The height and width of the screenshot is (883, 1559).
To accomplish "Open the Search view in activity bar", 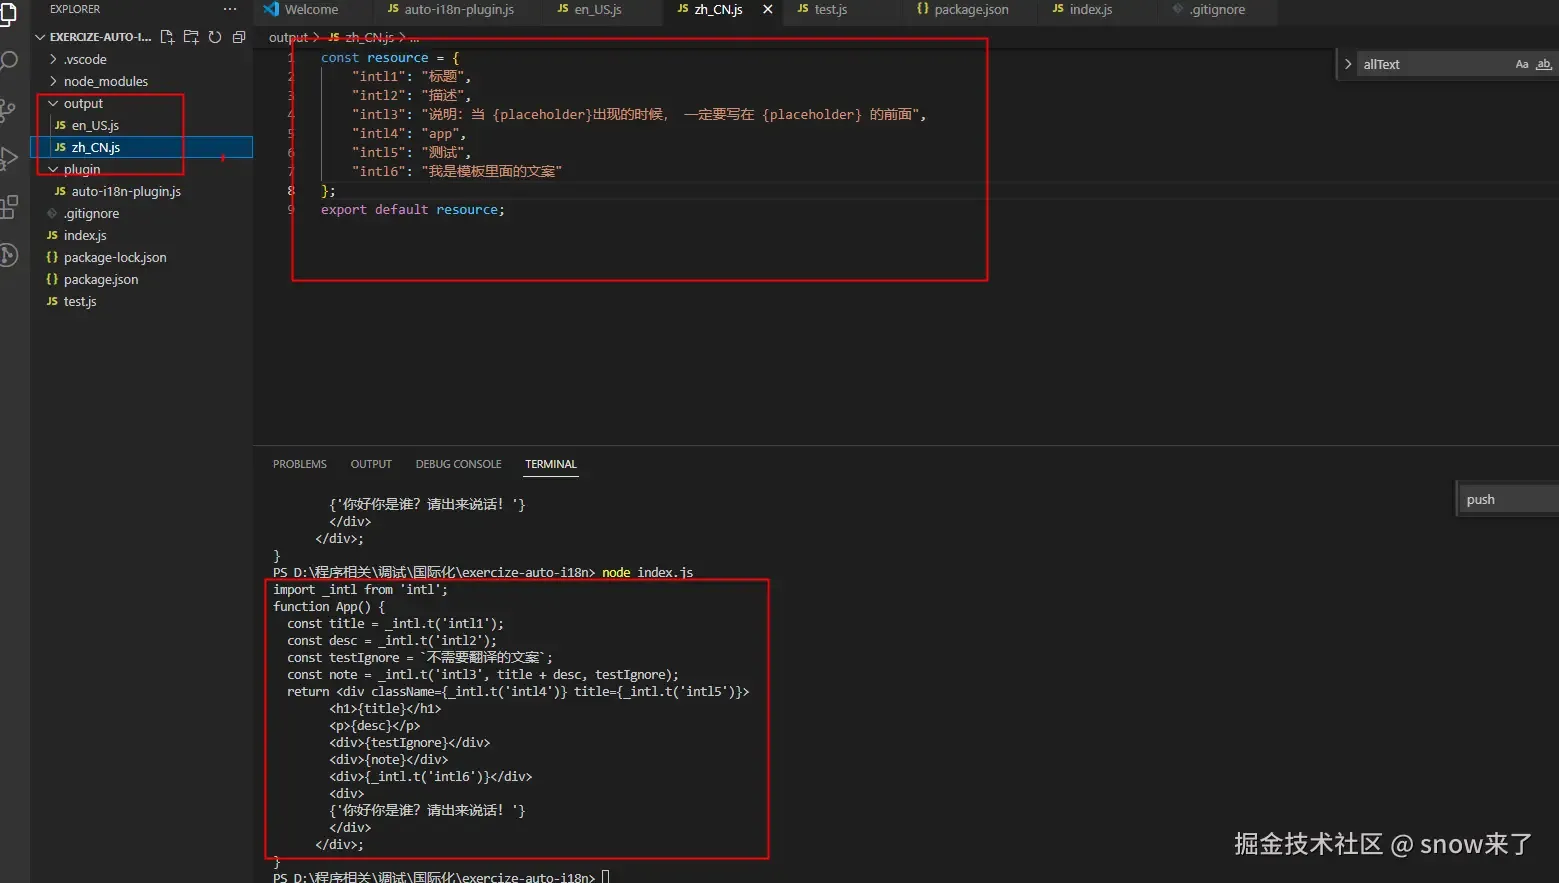I will (x=9, y=62).
